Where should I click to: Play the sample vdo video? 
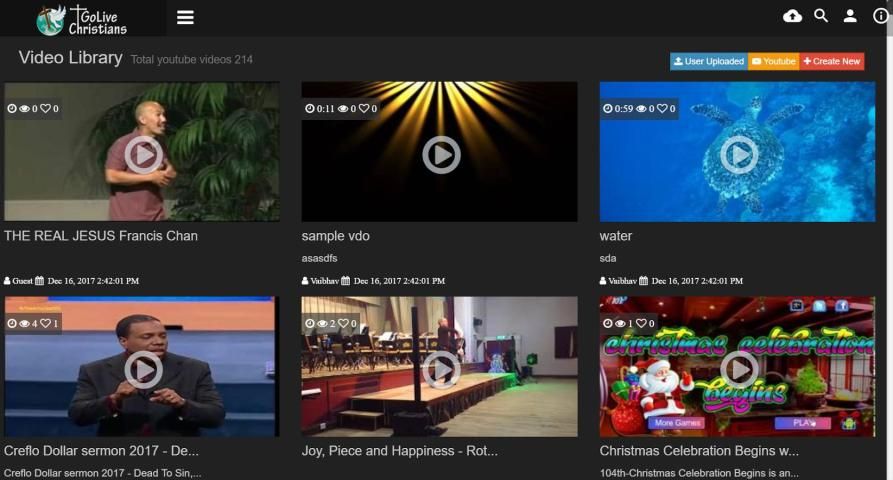[x=440, y=154]
